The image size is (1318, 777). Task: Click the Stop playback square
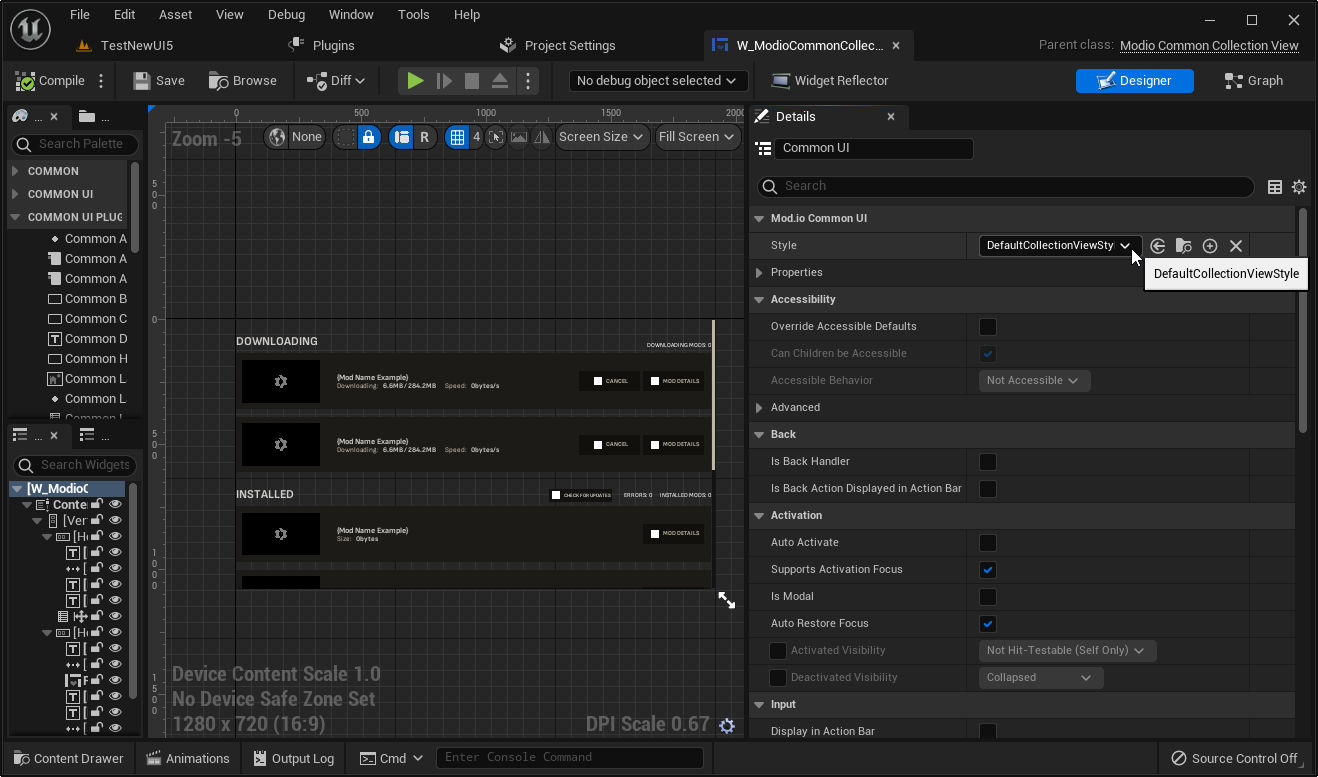pos(472,81)
